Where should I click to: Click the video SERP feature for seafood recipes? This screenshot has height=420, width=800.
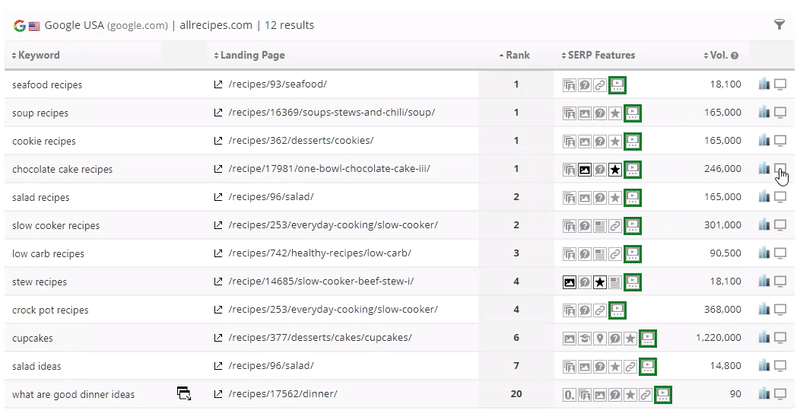click(x=618, y=85)
